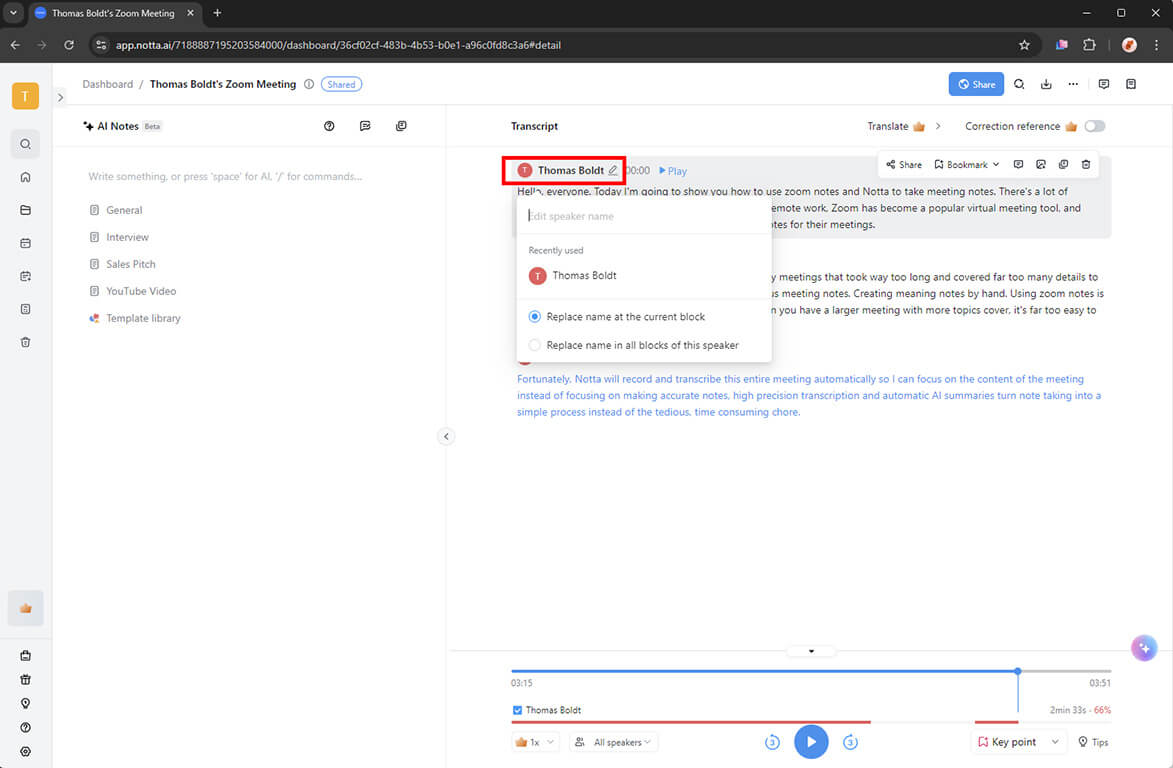Click the image icon in block toolbar

coord(1041,165)
